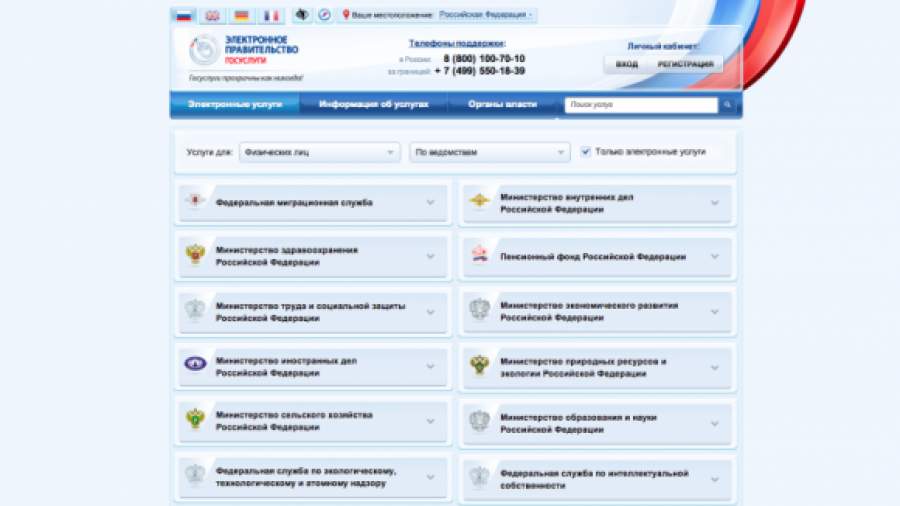
Task: Switch language with the Russian flag icon
Action: [184, 16]
